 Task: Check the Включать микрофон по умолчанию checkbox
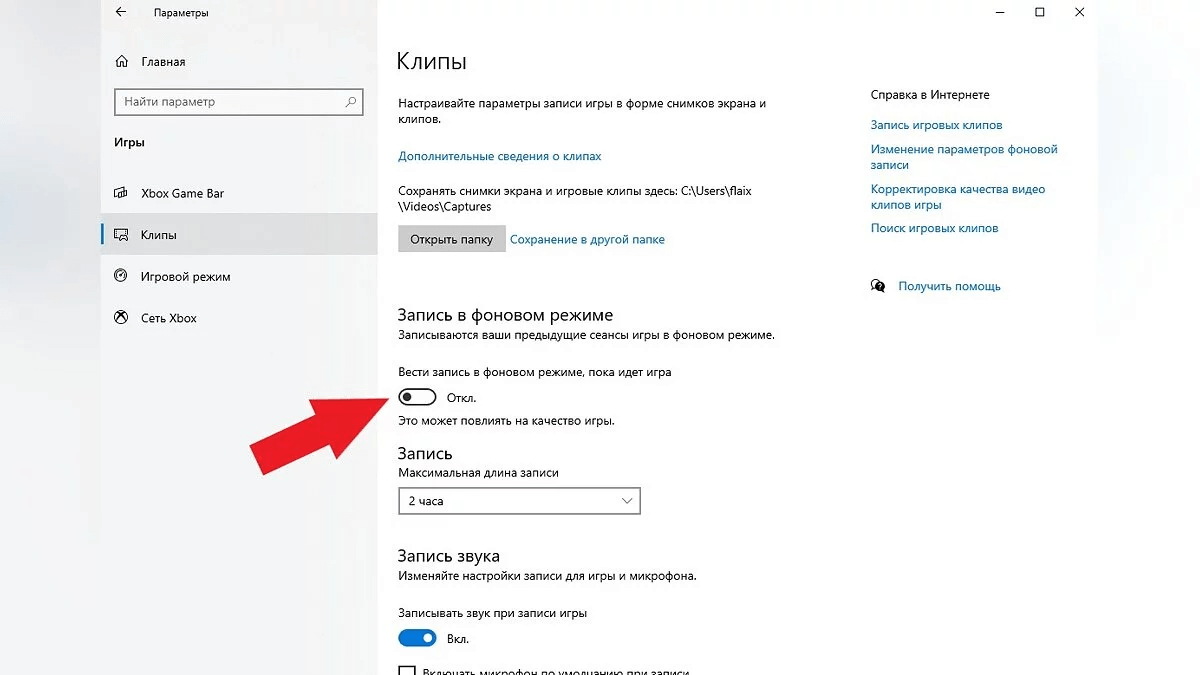coord(406,671)
